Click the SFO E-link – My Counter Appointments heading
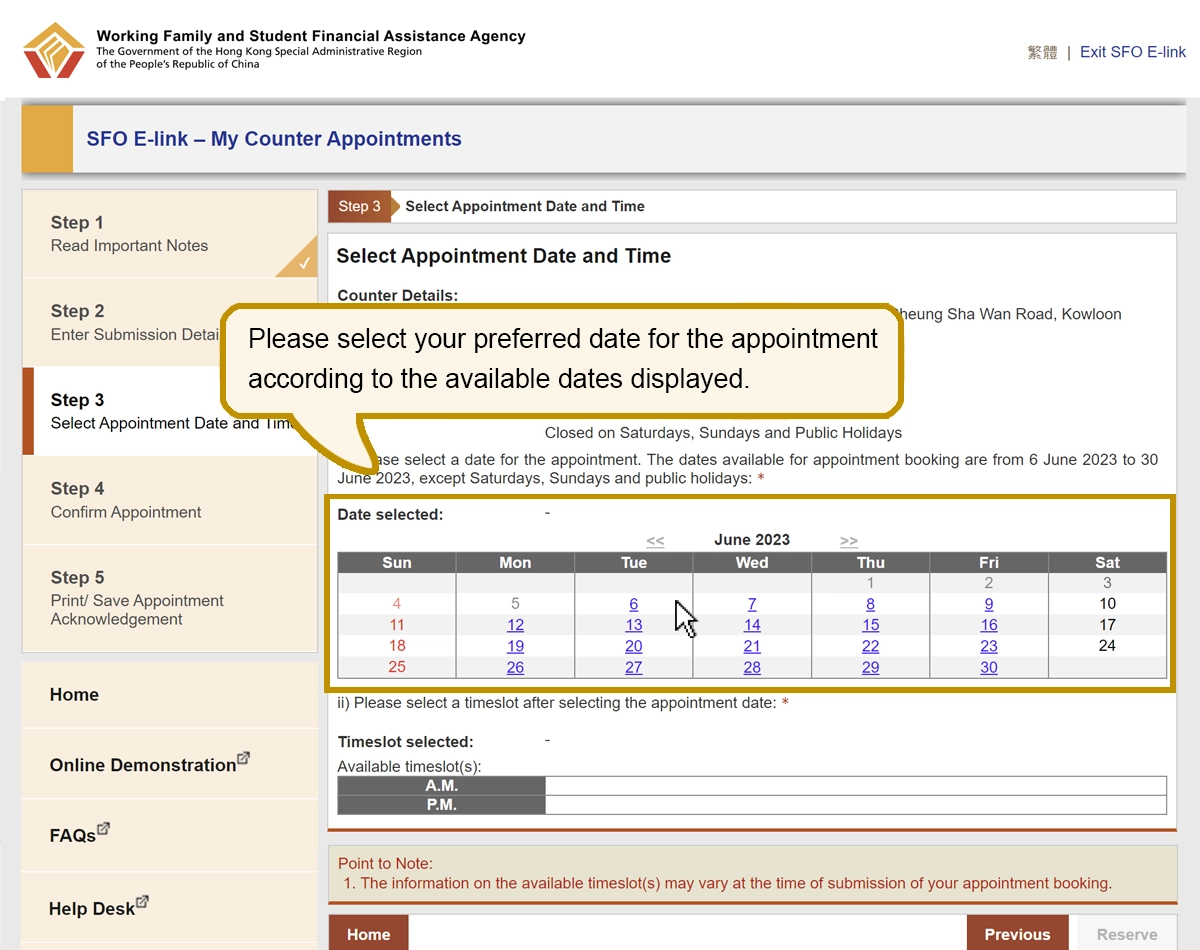Screen dimensions: 1200x950 274,139
